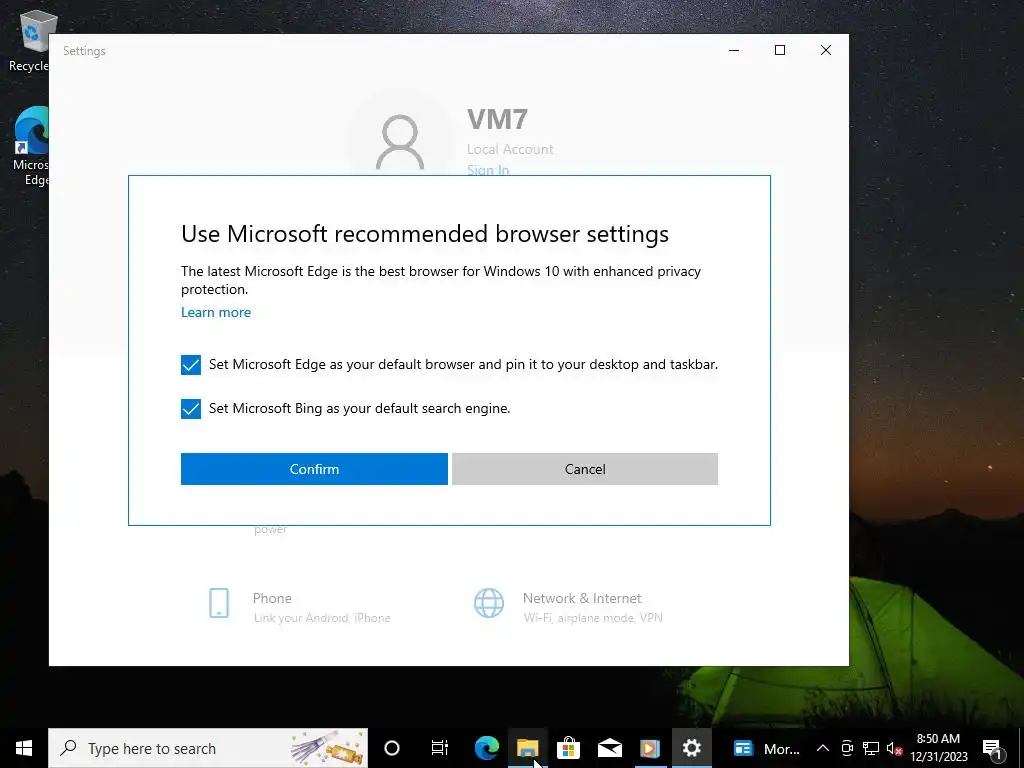
Task: Click the Settings gear in the taskbar
Action: tap(692, 748)
